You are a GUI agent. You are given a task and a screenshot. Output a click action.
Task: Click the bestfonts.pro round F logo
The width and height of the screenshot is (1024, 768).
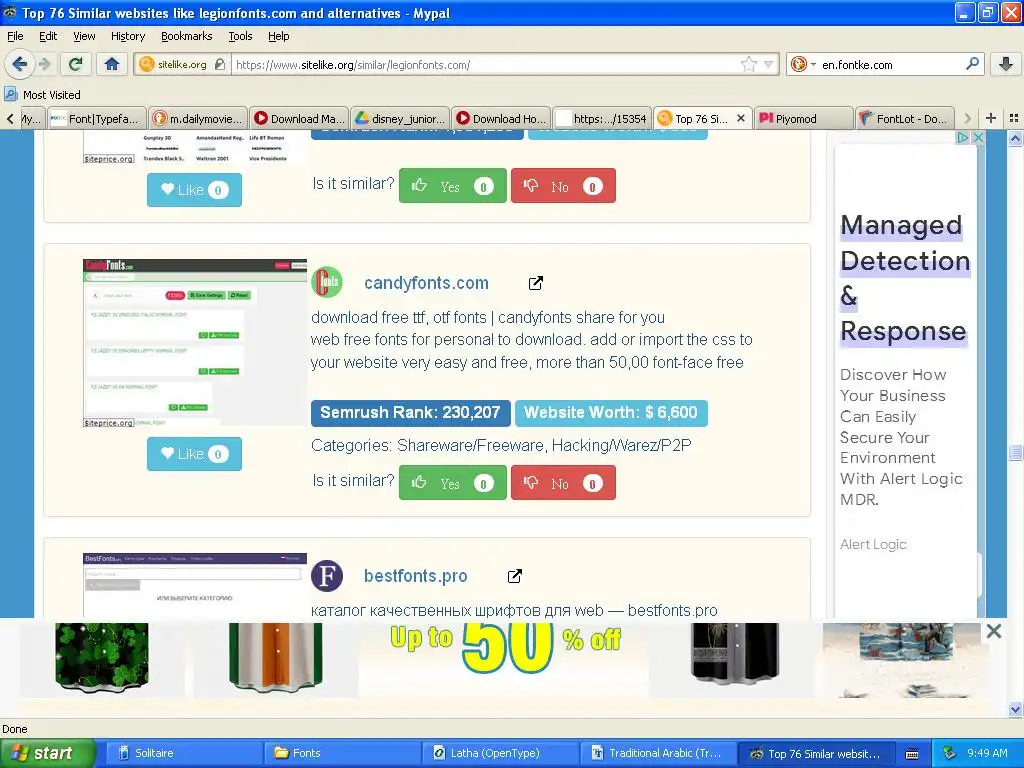[327, 576]
